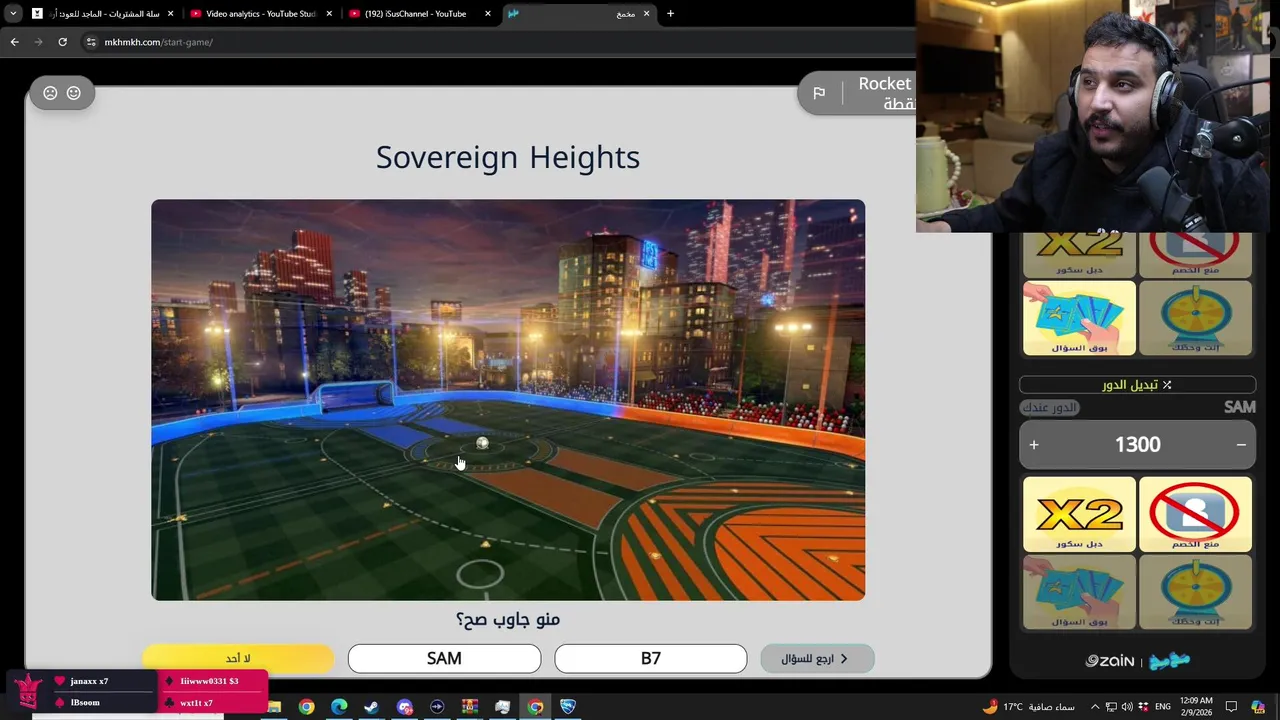This screenshot has width=1280, height=720.
Task: Select the active مخمخ browser tab
Action: [580, 14]
